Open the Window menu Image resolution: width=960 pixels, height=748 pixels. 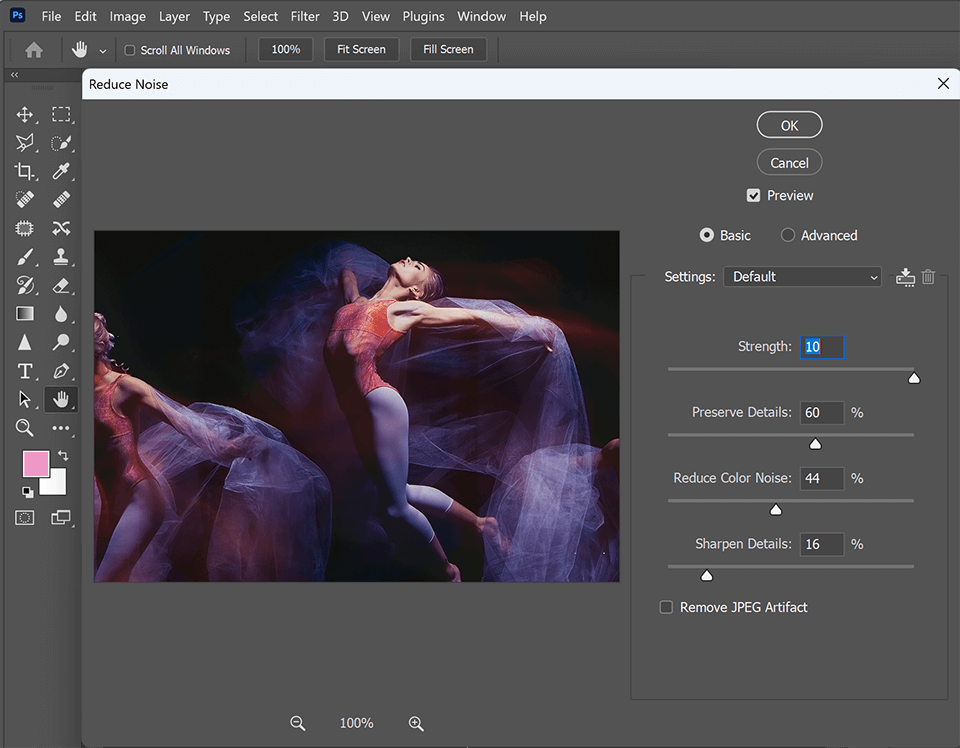(x=481, y=17)
